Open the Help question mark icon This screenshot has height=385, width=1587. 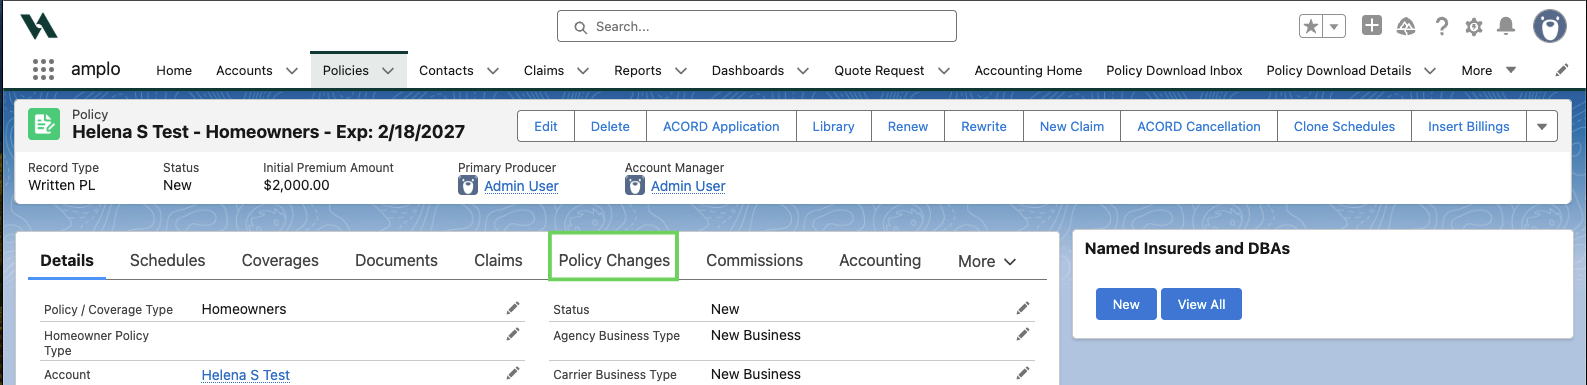(1441, 27)
